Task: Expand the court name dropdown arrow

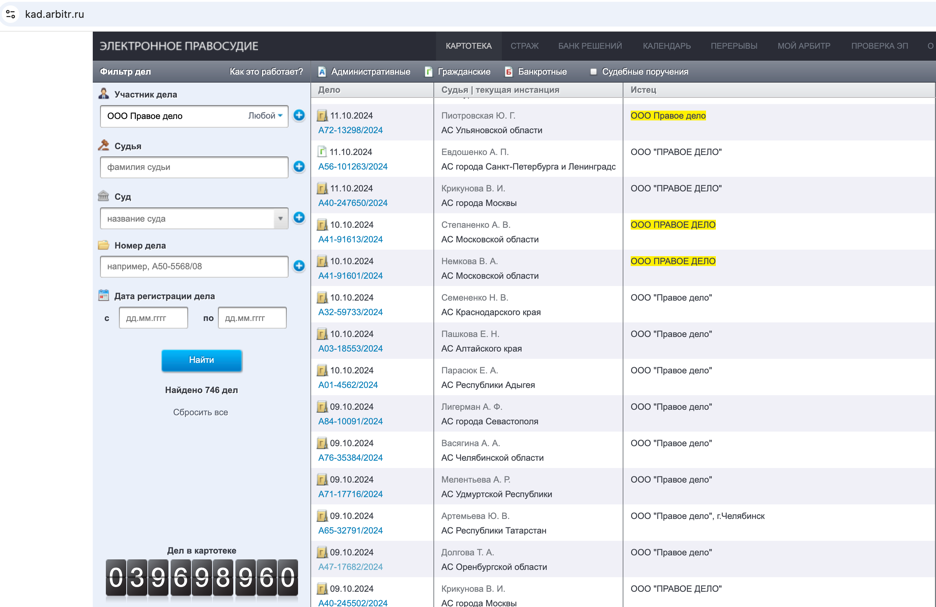Action: pyautogui.click(x=281, y=218)
